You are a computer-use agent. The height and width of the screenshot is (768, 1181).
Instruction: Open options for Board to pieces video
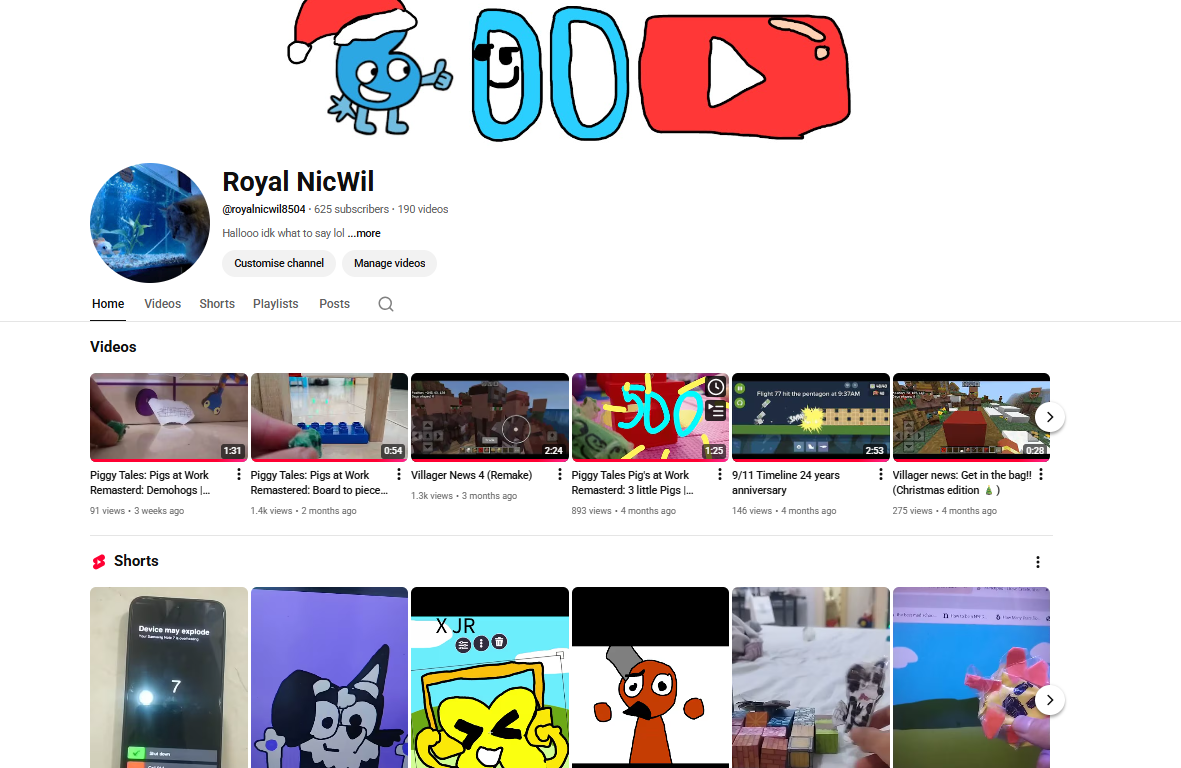[399, 474]
